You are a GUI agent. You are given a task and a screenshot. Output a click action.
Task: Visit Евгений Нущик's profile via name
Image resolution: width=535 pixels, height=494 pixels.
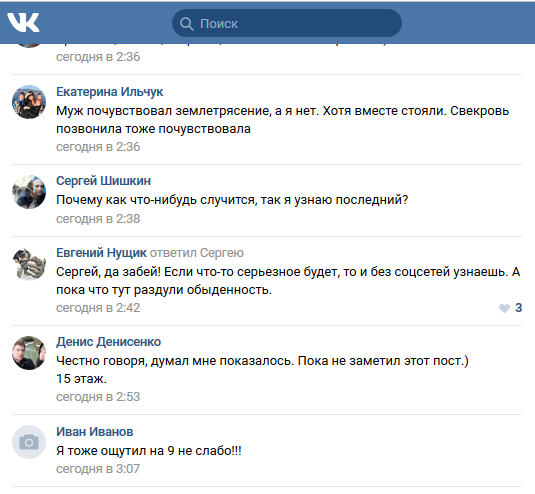click(x=101, y=253)
